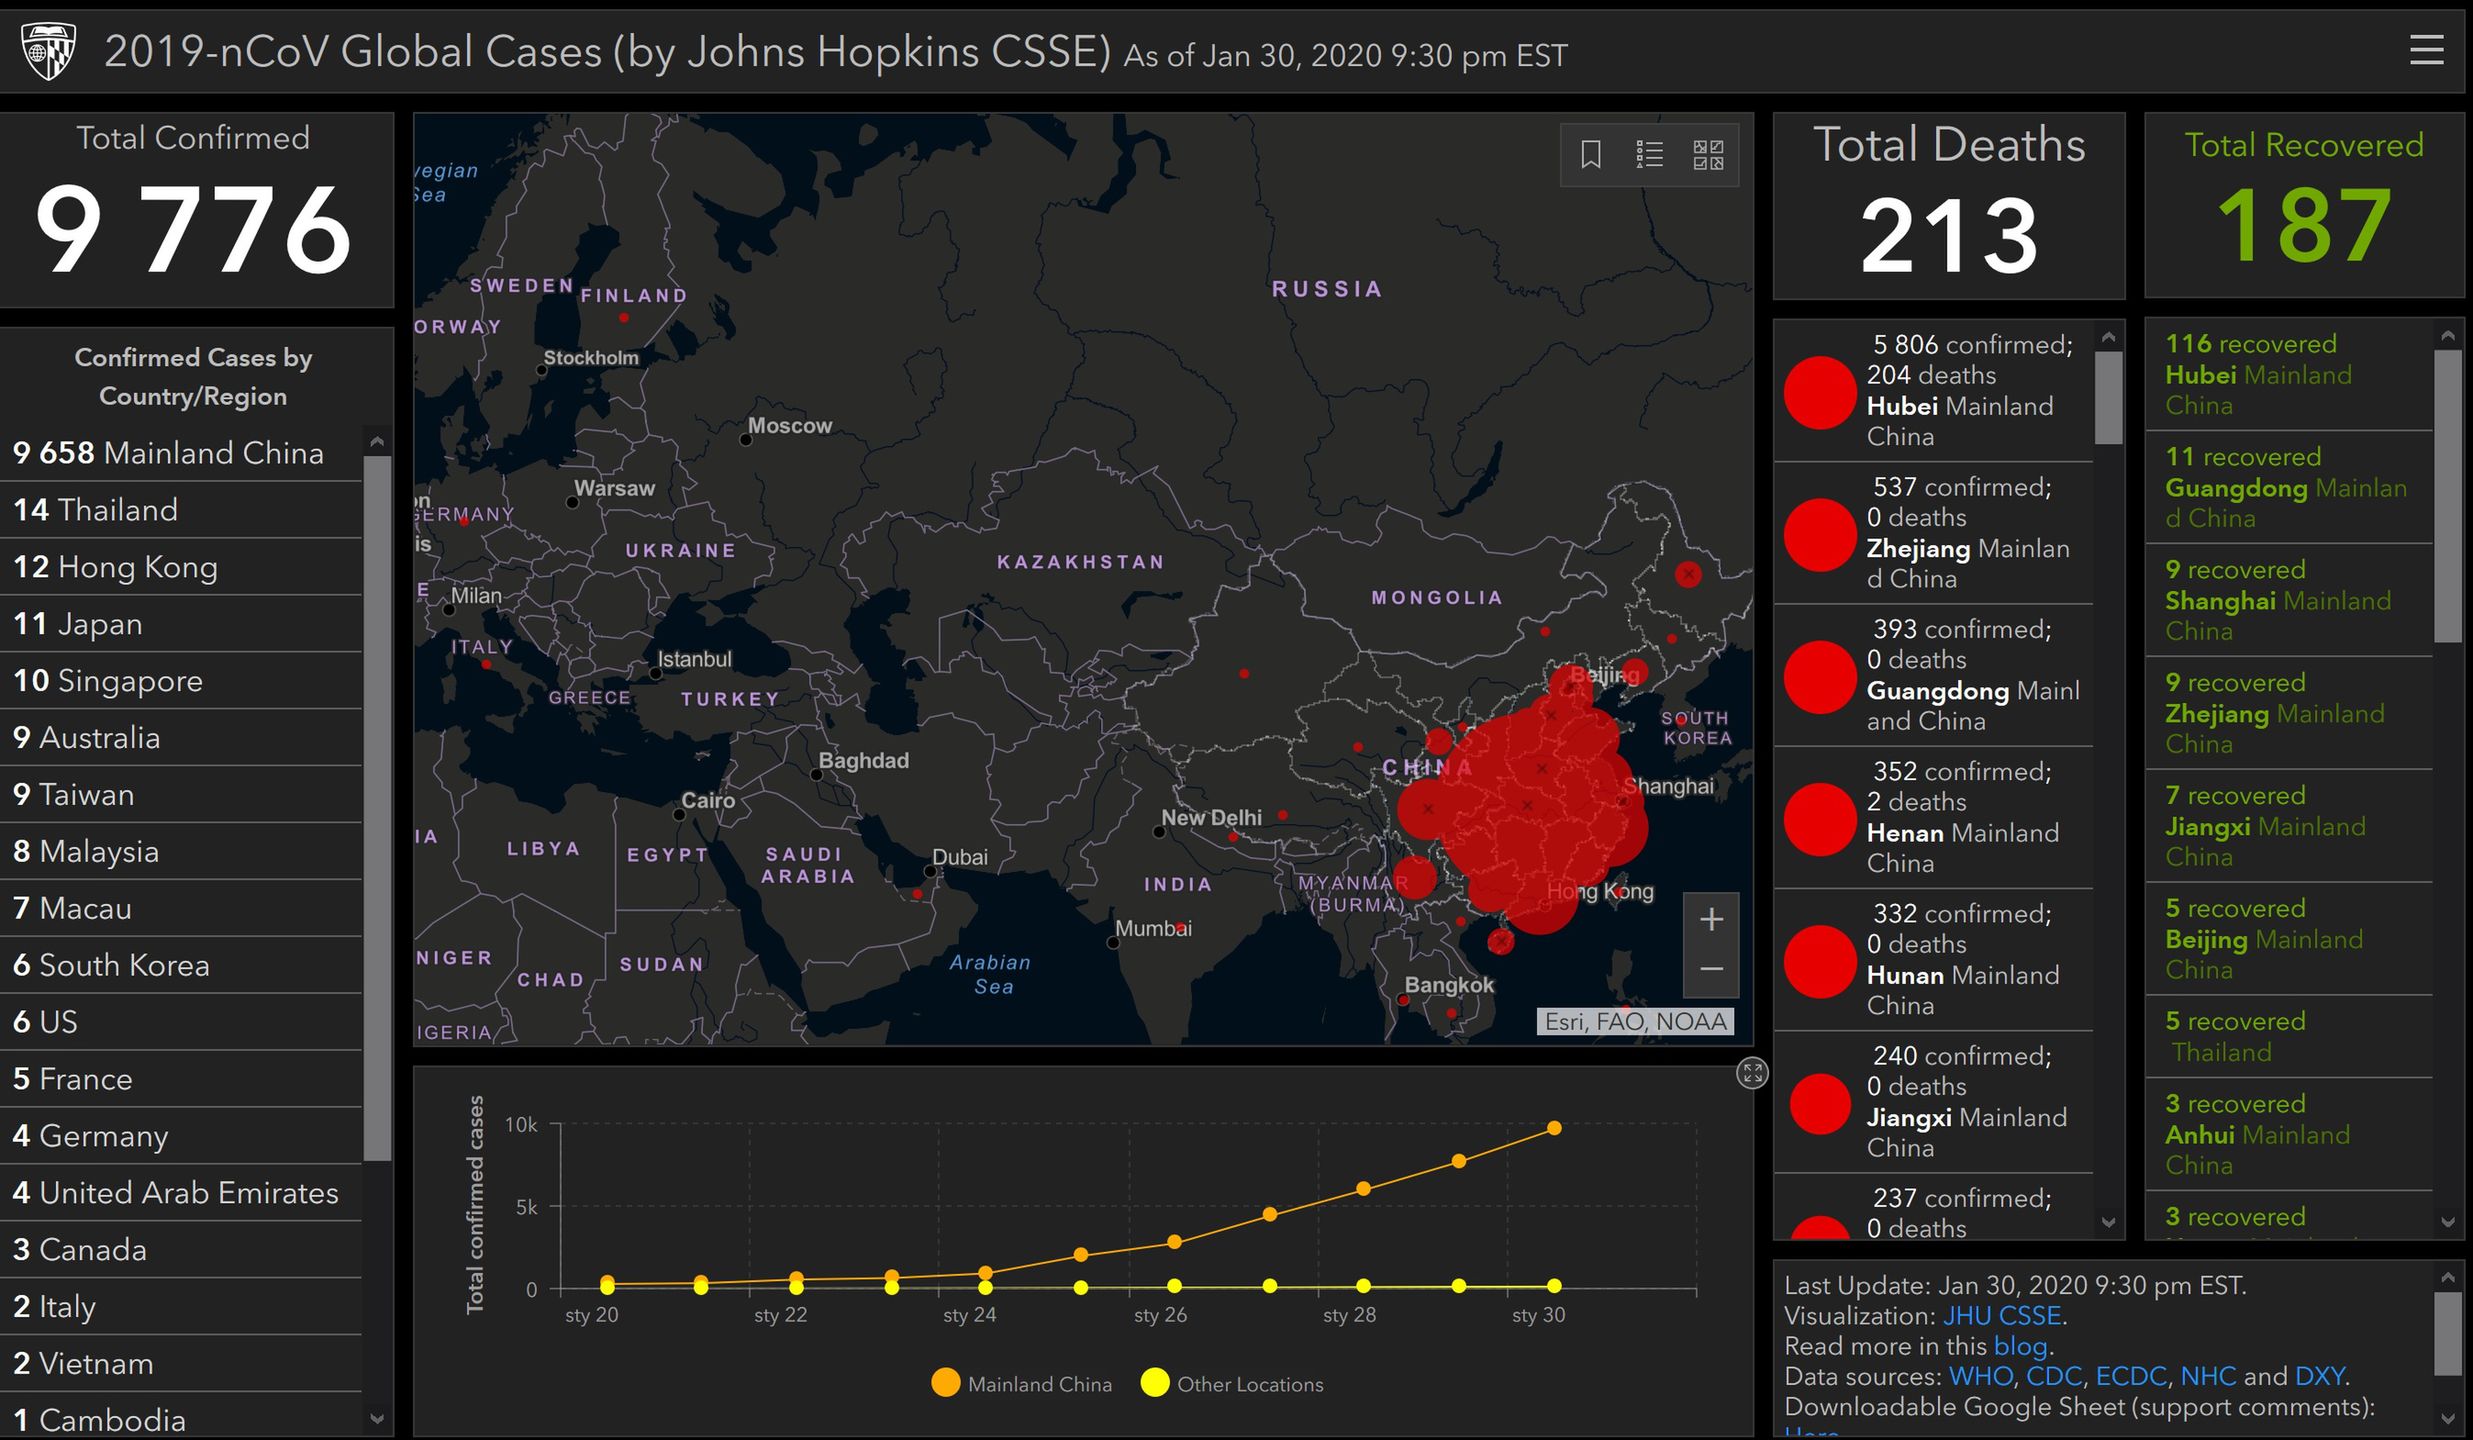Select 4 United Arab Emirates row
2473x1440 pixels.
click(181, 1193)
